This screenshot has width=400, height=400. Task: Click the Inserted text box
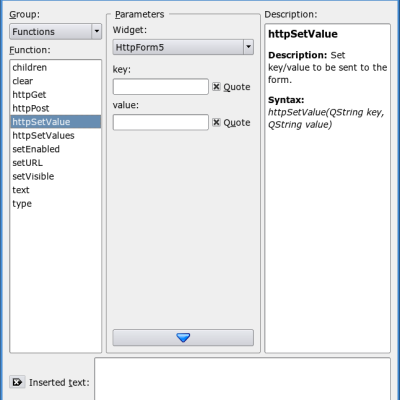(x=242, y=379)
